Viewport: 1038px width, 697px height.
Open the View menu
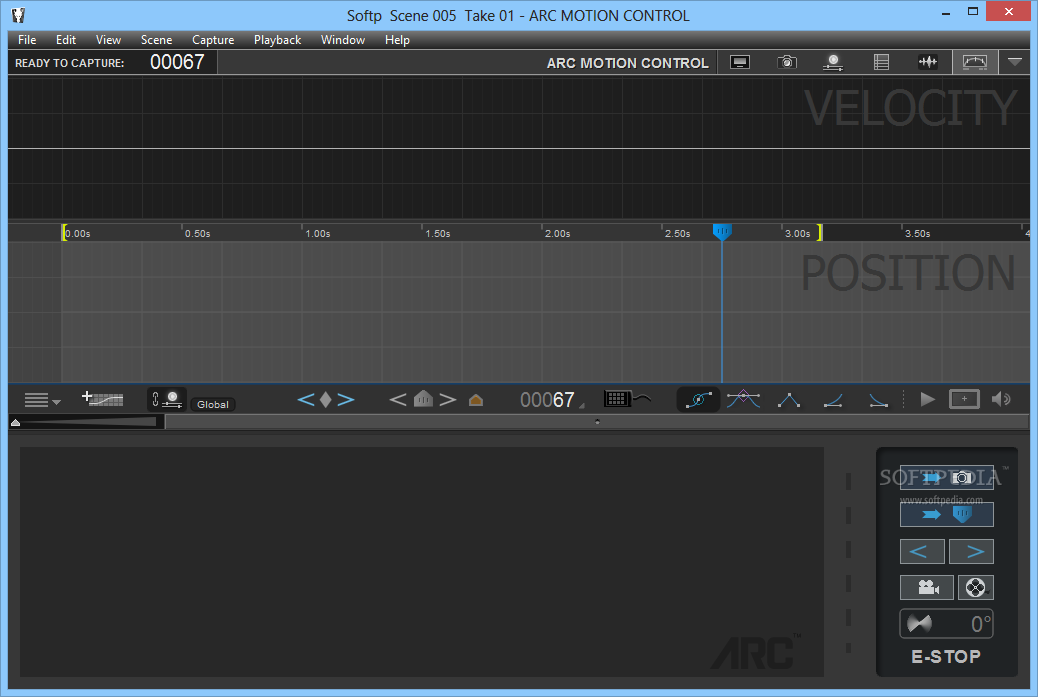[x=108, y=40]
